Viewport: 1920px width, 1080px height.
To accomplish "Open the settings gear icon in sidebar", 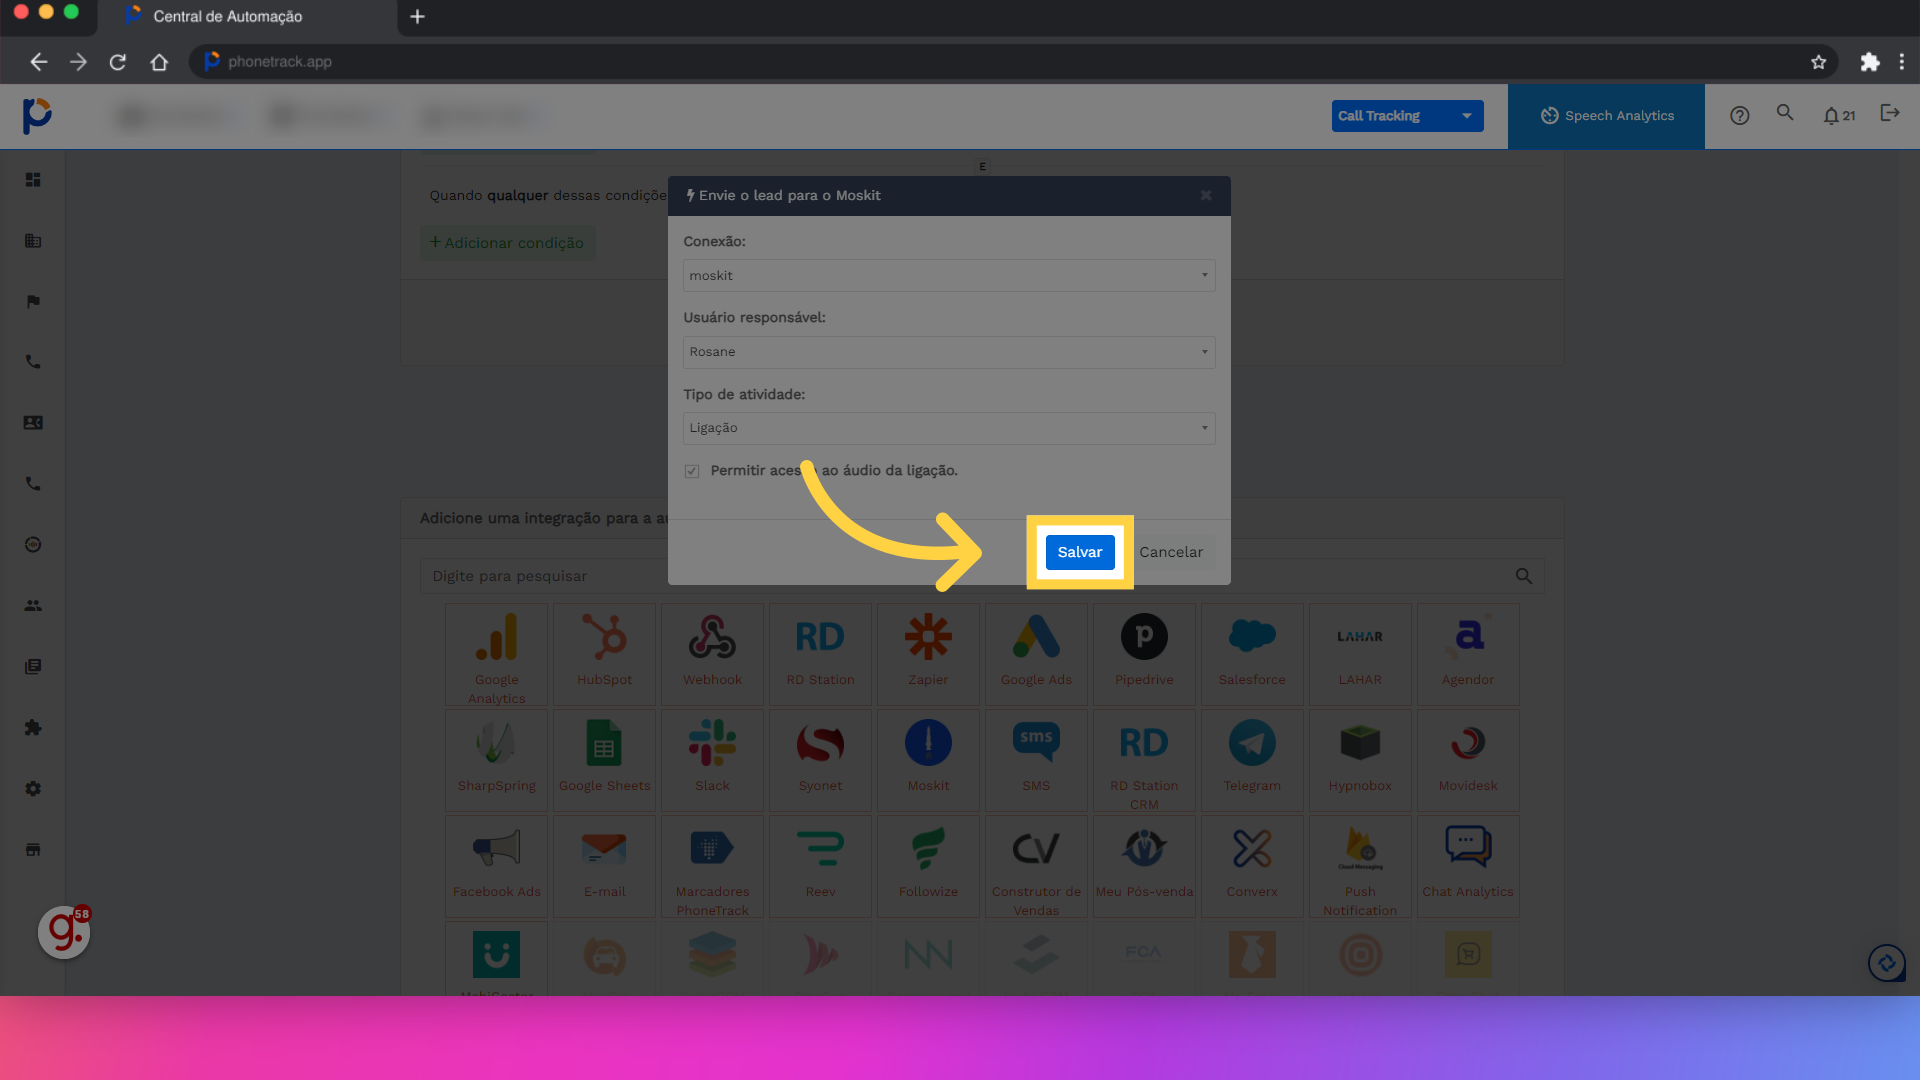I will coord(33,789).
